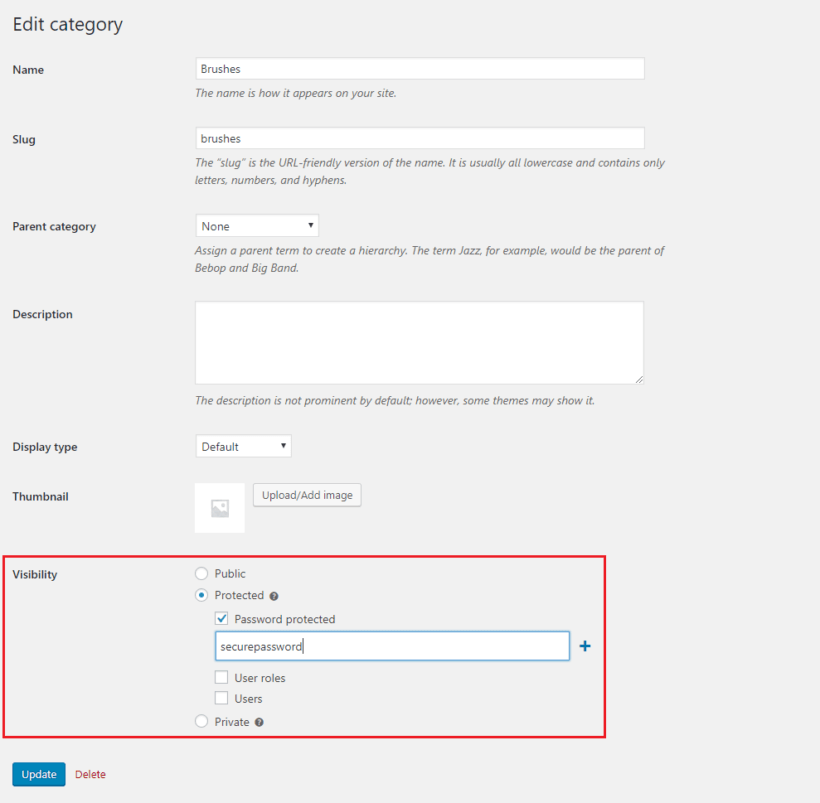Click the help icon next to Protected
This screenshot has width=820, height=803.
[x=275, y=595]
